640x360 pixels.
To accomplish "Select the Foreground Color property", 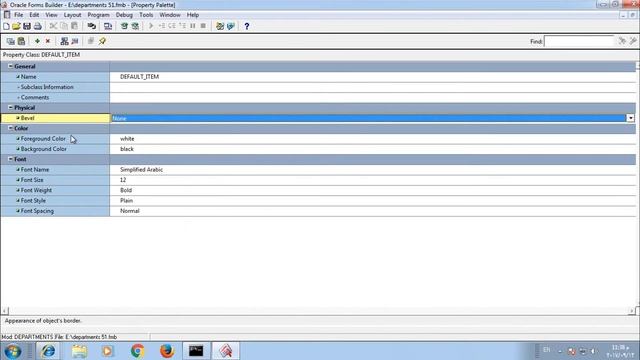I will click(x=55, y=139).
